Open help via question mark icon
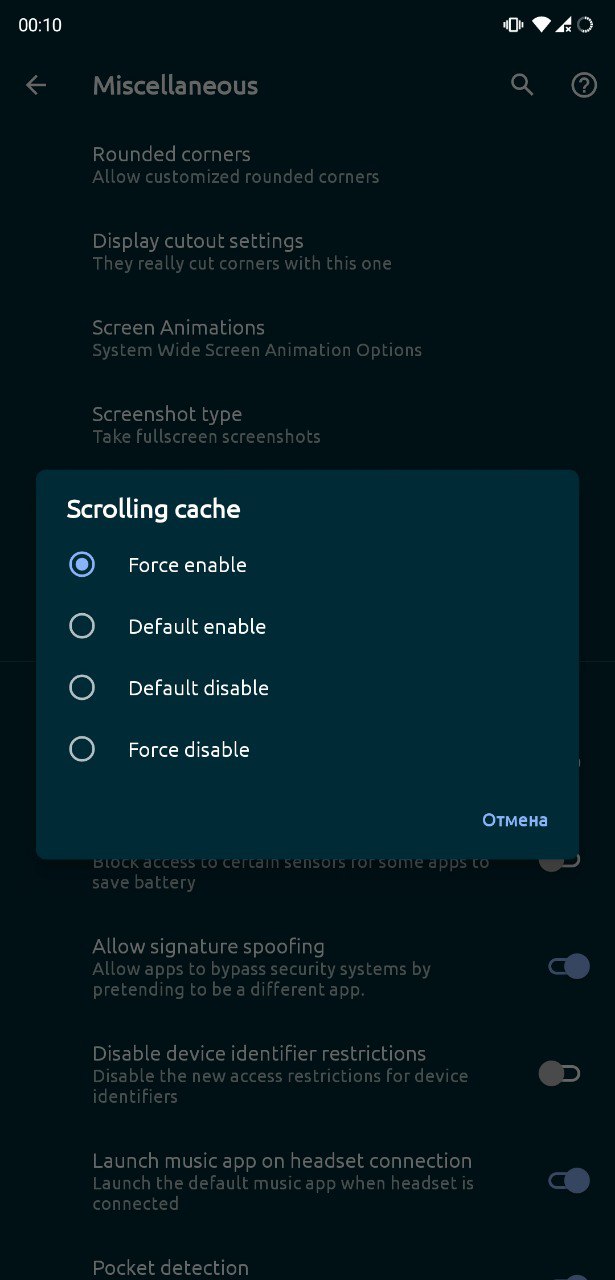 coord(584,85)
